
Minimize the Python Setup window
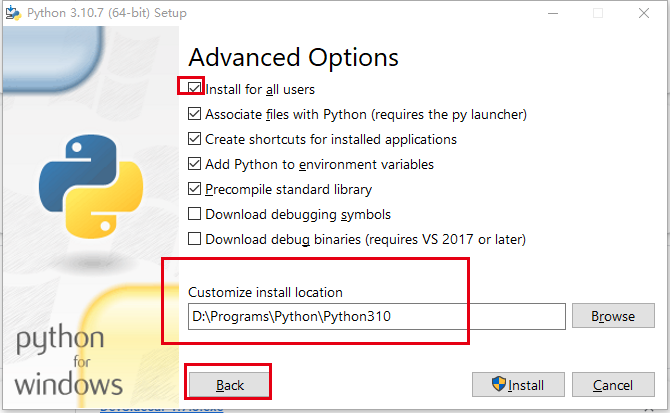[x=553, y=13]
